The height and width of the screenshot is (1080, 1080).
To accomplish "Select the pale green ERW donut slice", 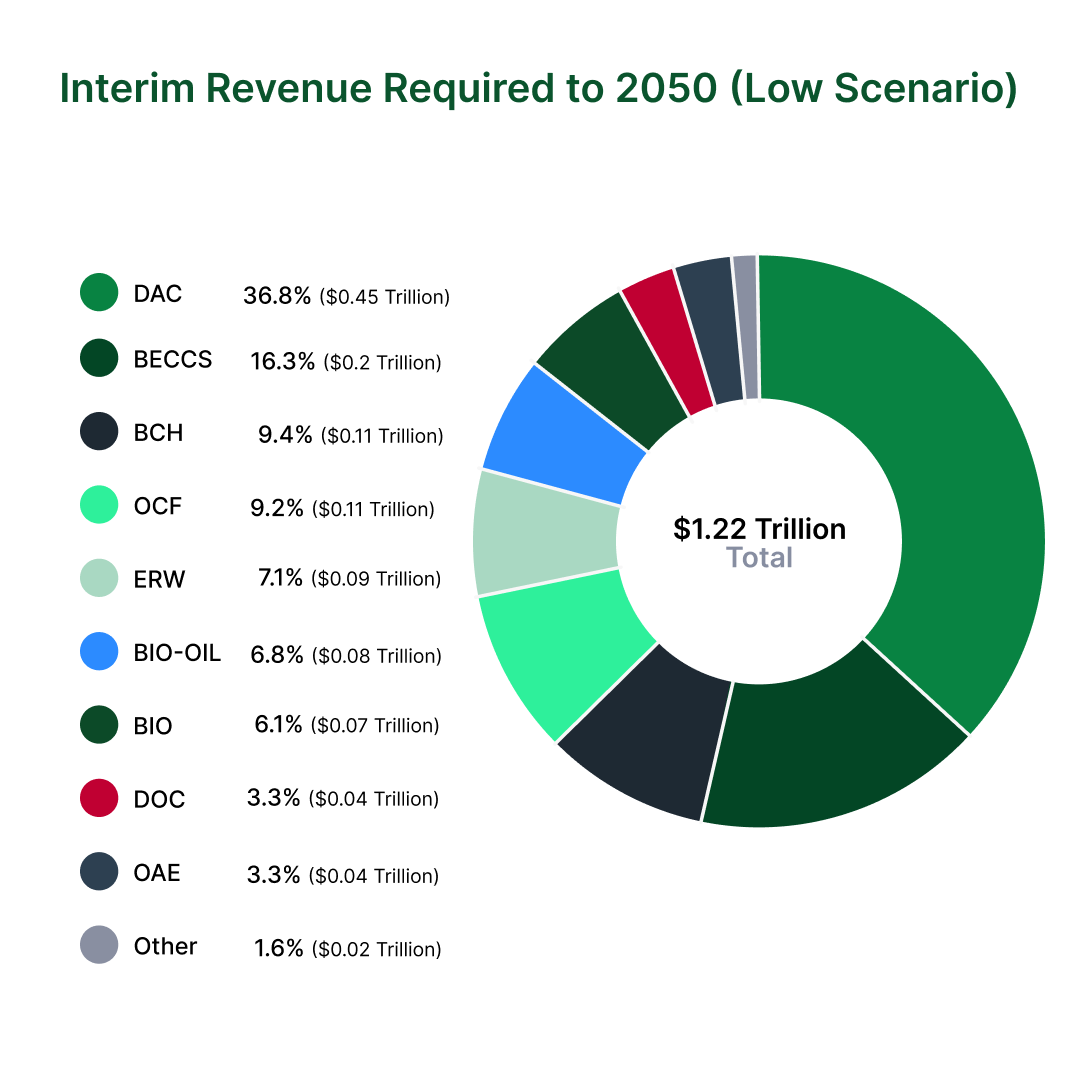I will 545,533.
